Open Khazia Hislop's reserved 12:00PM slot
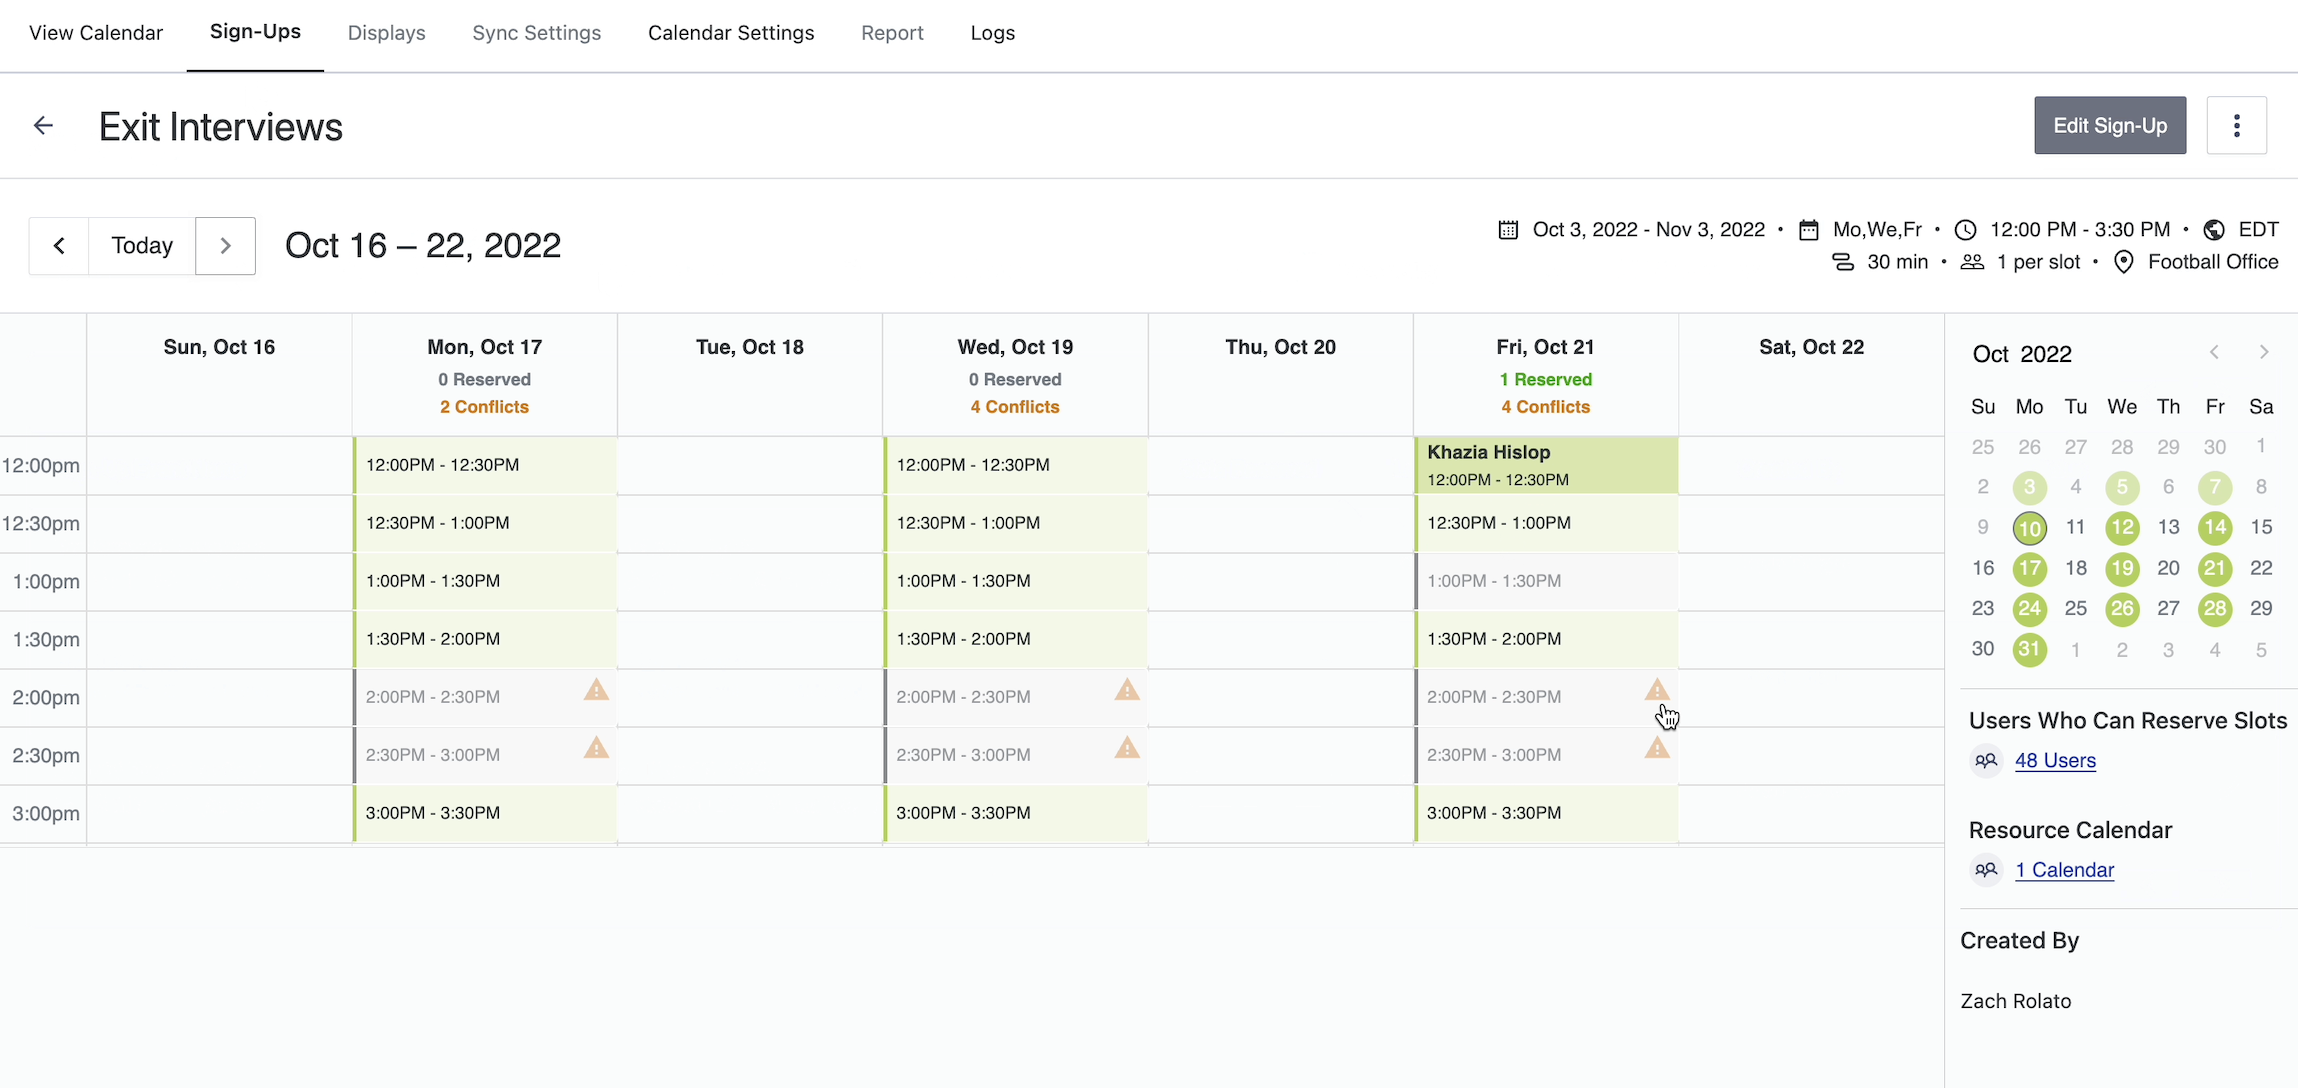Image resolution: width=2298 pixels, height=1088 pixels. coord(1545,465)
